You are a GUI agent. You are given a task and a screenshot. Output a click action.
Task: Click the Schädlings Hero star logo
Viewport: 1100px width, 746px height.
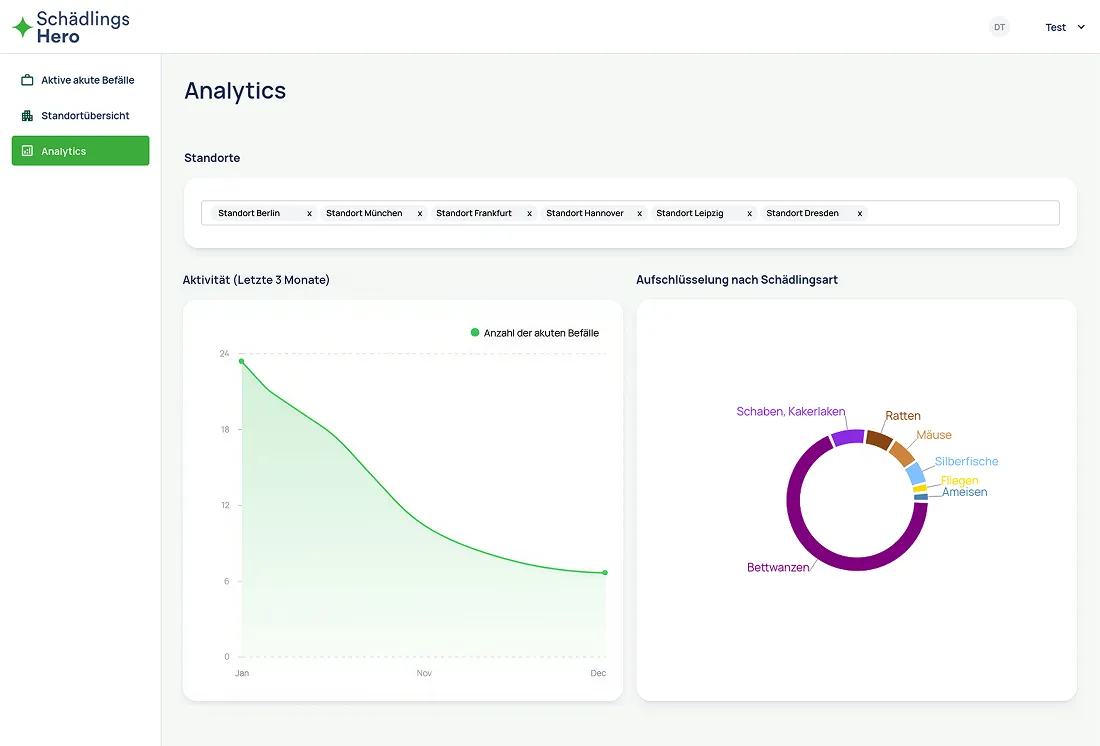click(x=22, y=27)
